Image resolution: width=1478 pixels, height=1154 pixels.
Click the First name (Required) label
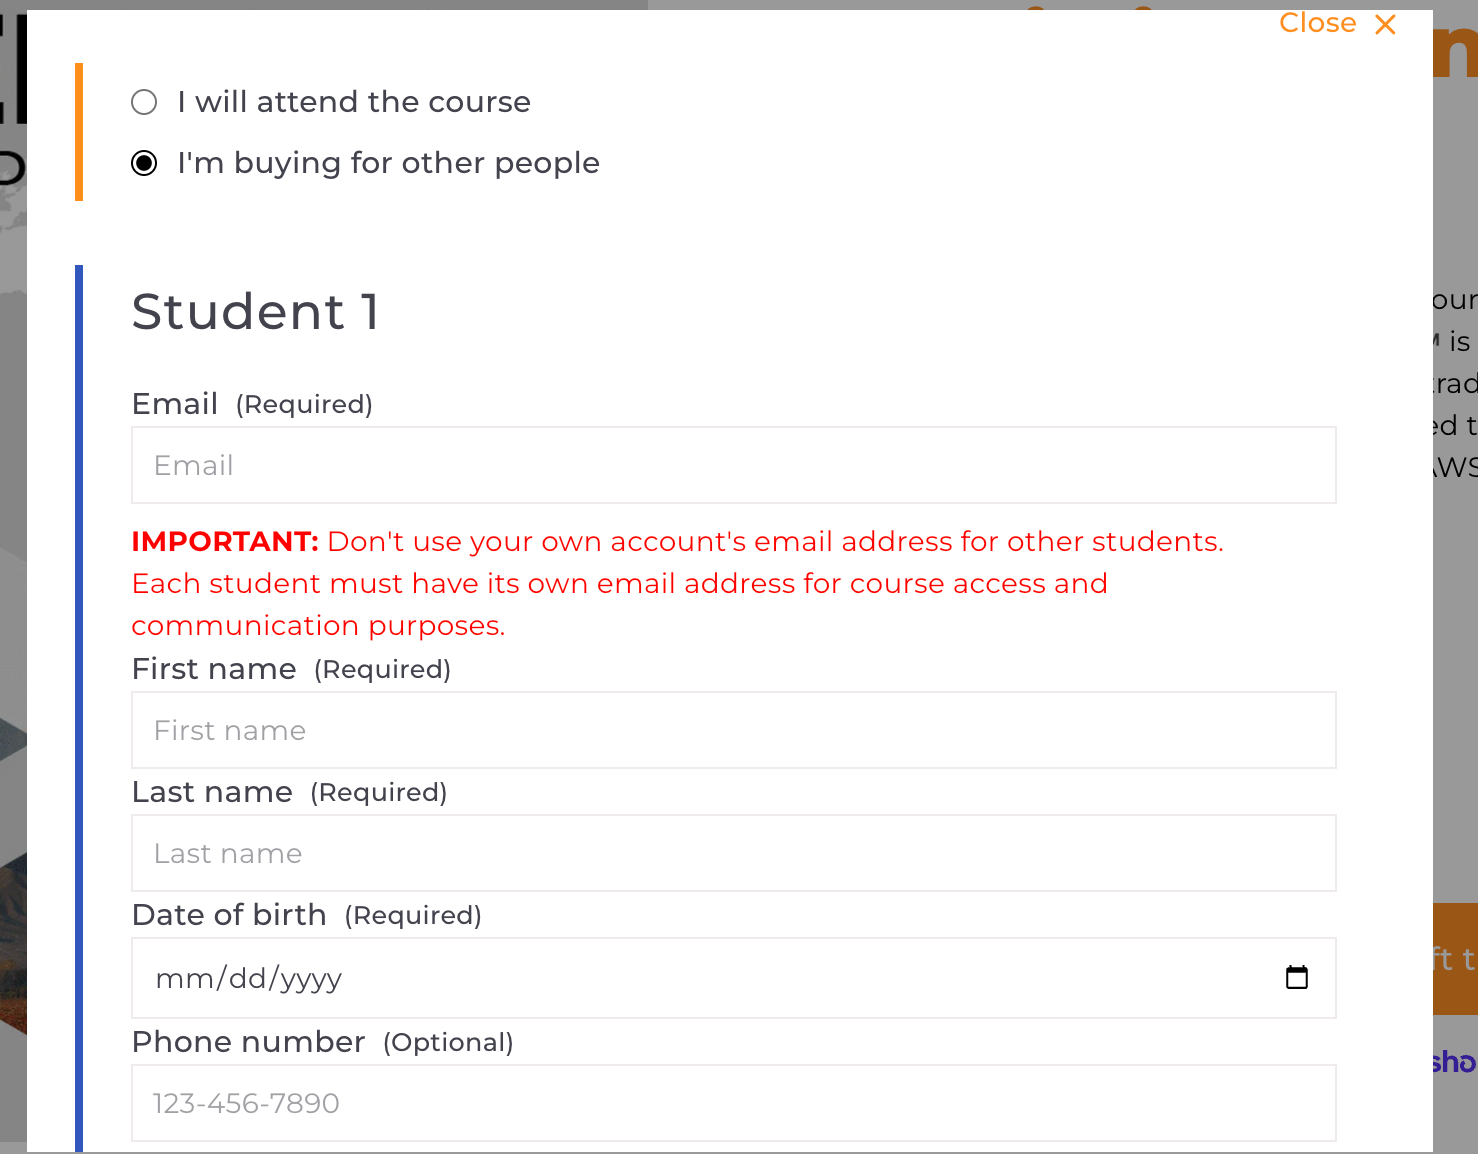[x=291, y=669]
